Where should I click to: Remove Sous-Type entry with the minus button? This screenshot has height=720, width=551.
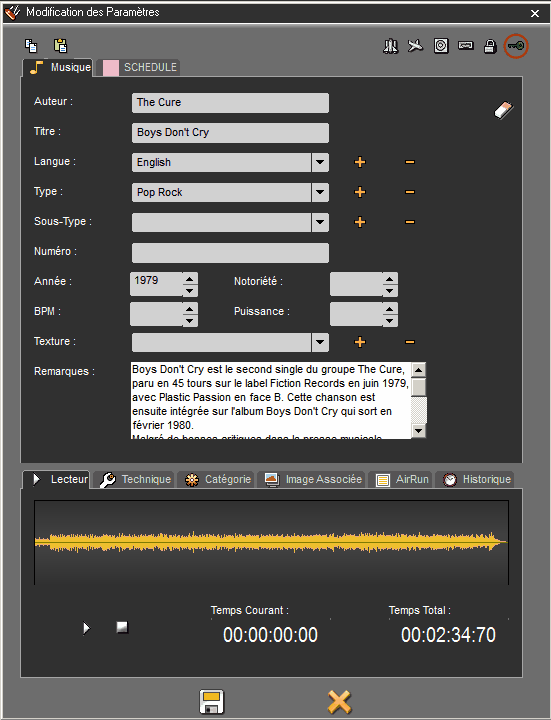[410, 222]
